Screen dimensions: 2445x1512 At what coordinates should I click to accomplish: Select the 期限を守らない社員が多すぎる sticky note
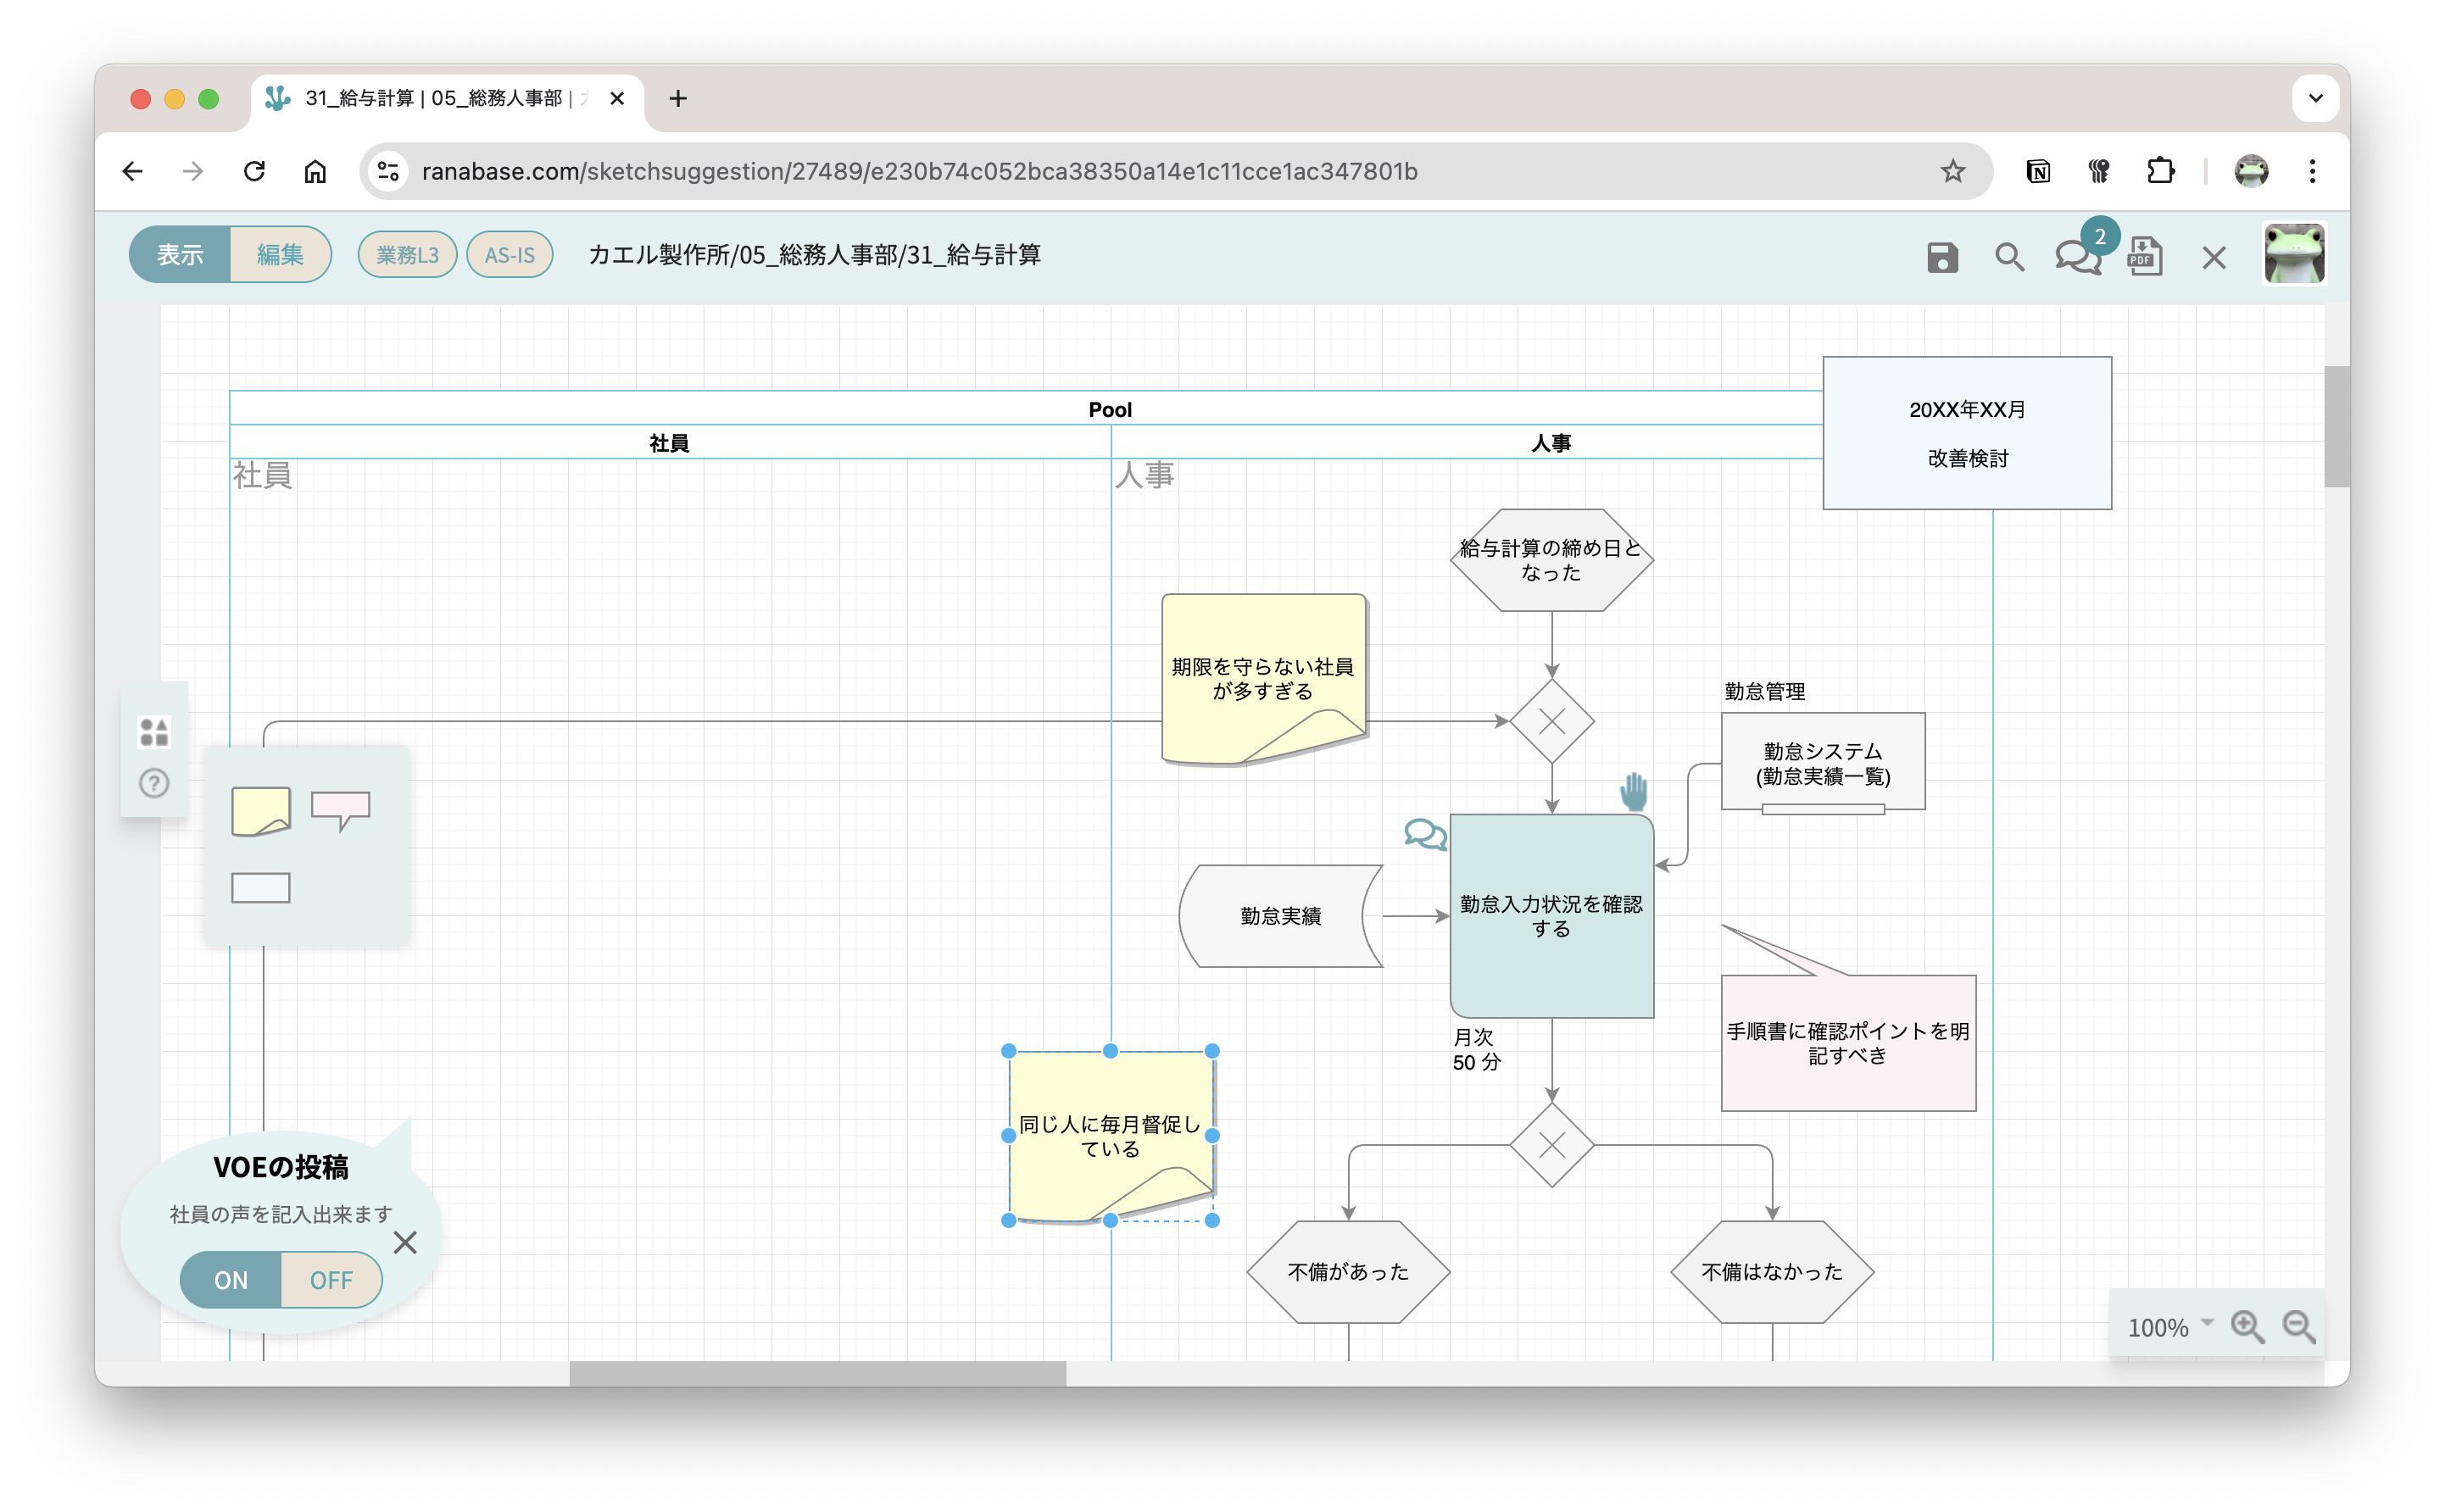click(1263, 679)
